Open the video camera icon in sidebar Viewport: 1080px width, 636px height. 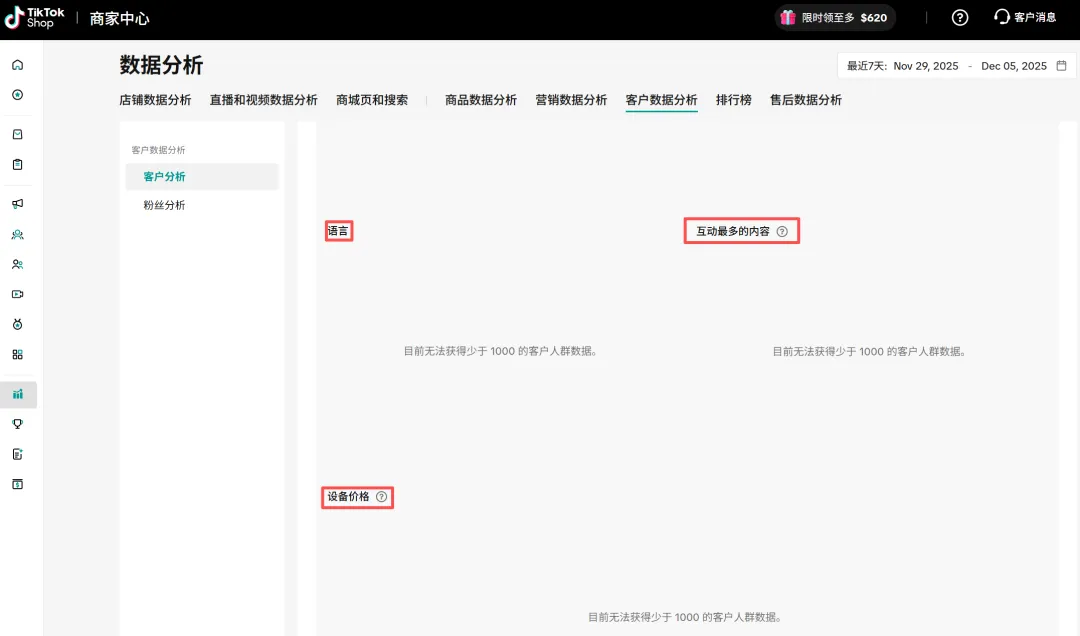17,294
